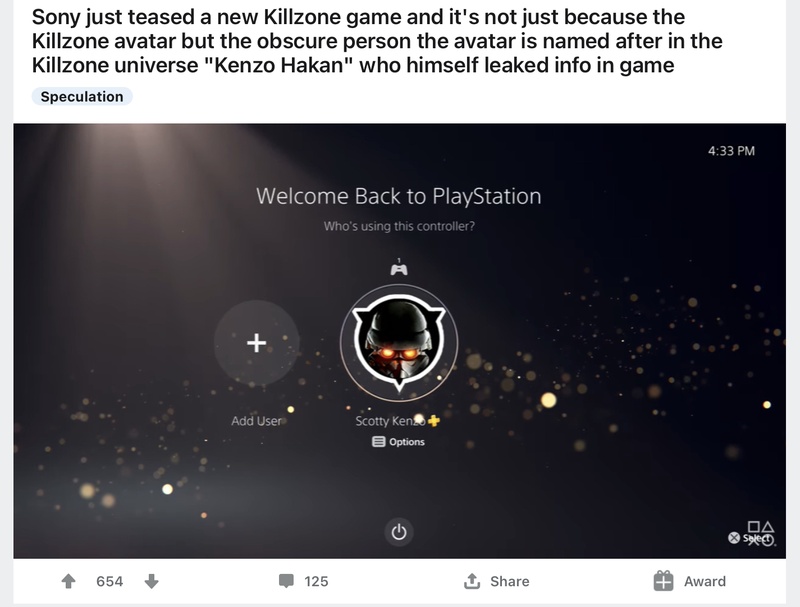Open comments via the speech bubble icon
The width and height of the screenshot is (800, 607).
coord(287,581)
